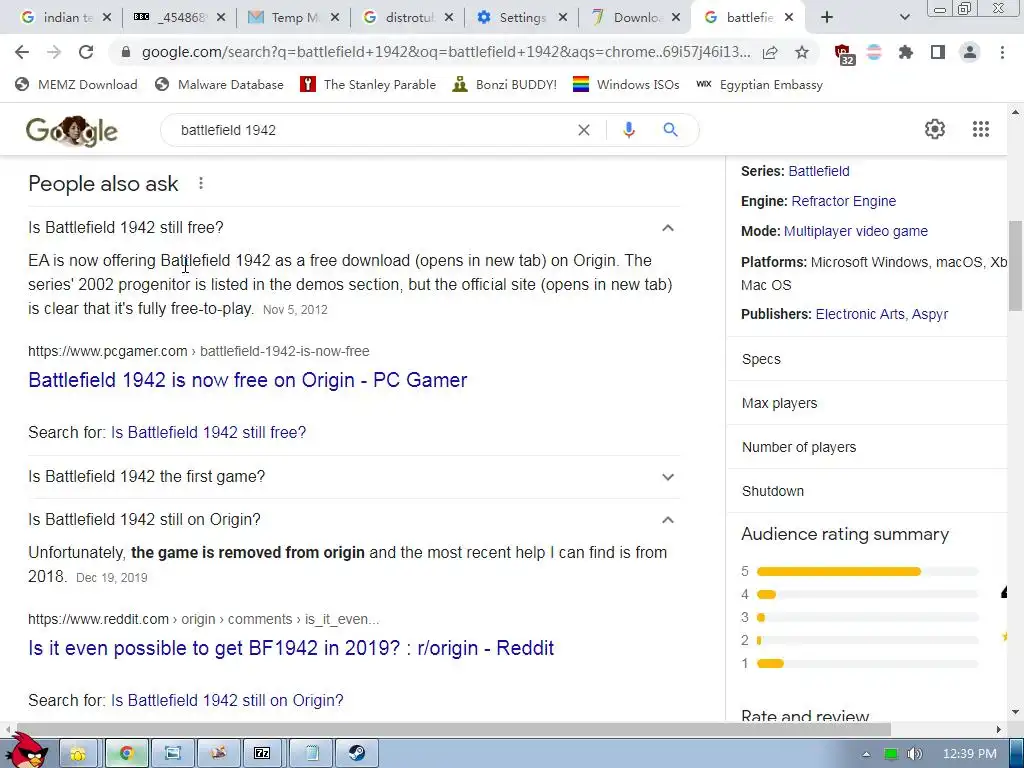Open the ad blocker extension showing 32
Viewport: 1024px width, 768px height.
(843, 54)
